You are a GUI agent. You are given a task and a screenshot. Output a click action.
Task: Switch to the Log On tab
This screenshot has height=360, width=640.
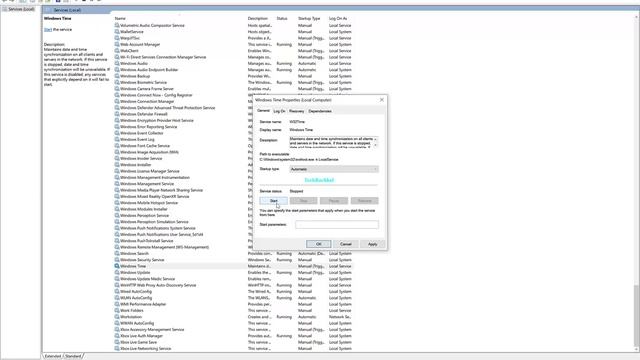[279, 111]
